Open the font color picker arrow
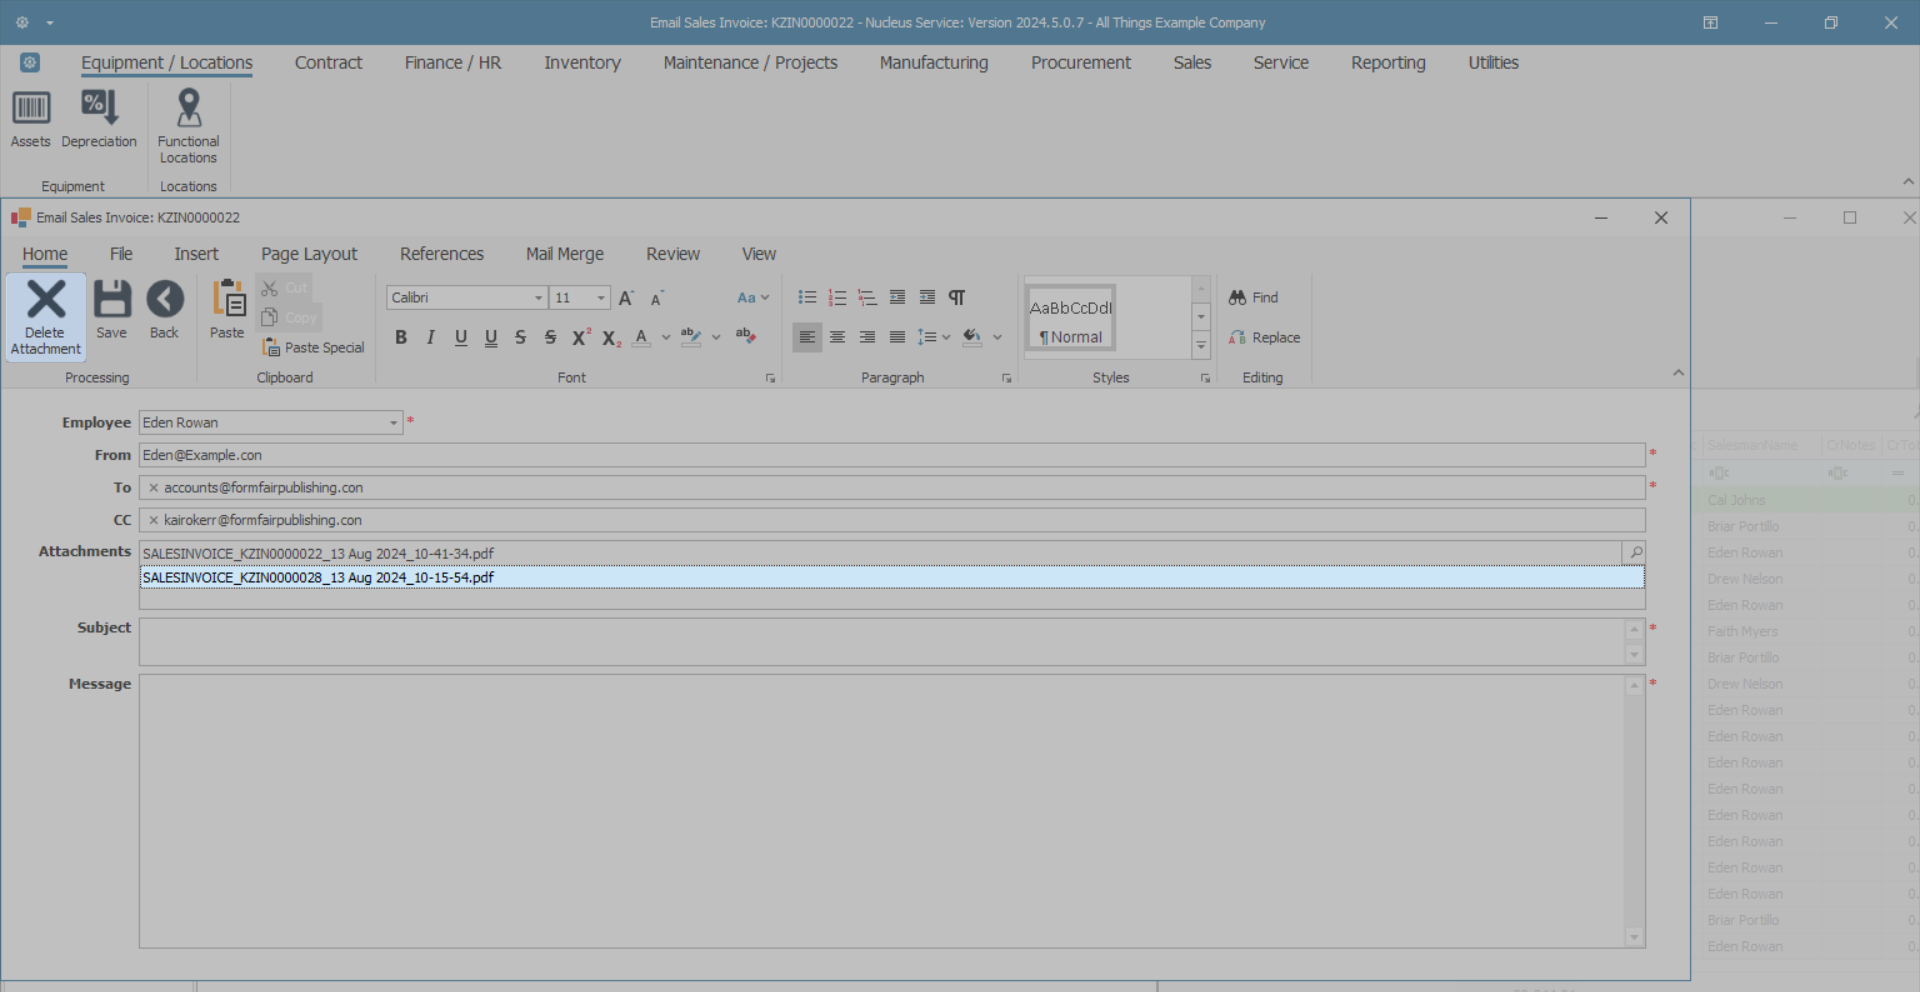 (666, 338)
